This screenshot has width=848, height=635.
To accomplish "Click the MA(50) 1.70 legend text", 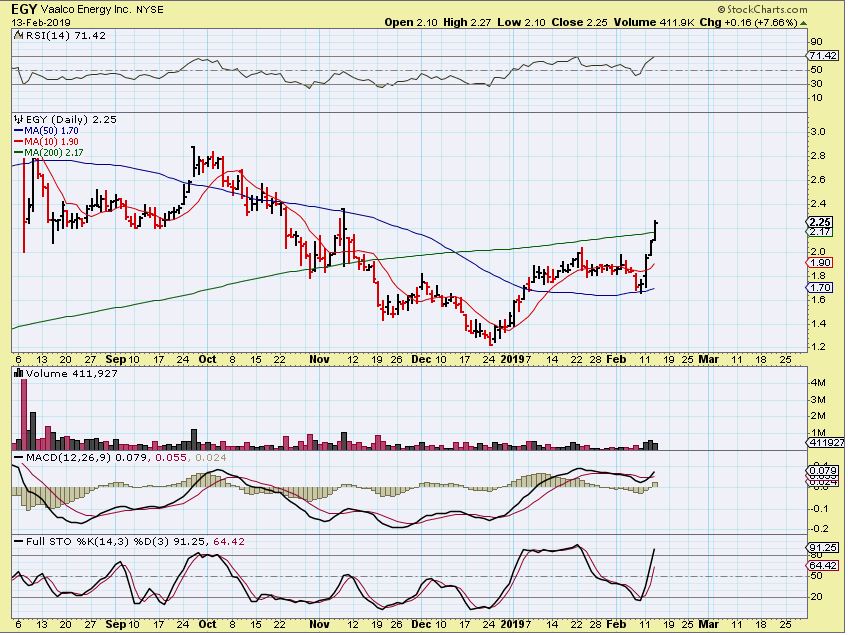I will (x=51, y=131).
